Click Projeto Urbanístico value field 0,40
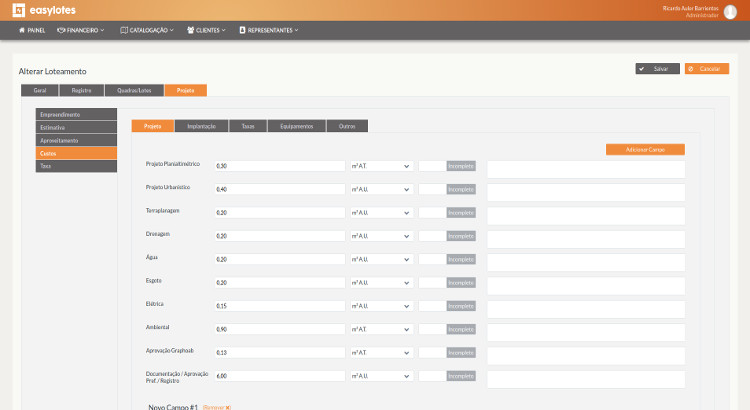 point(280,189)
